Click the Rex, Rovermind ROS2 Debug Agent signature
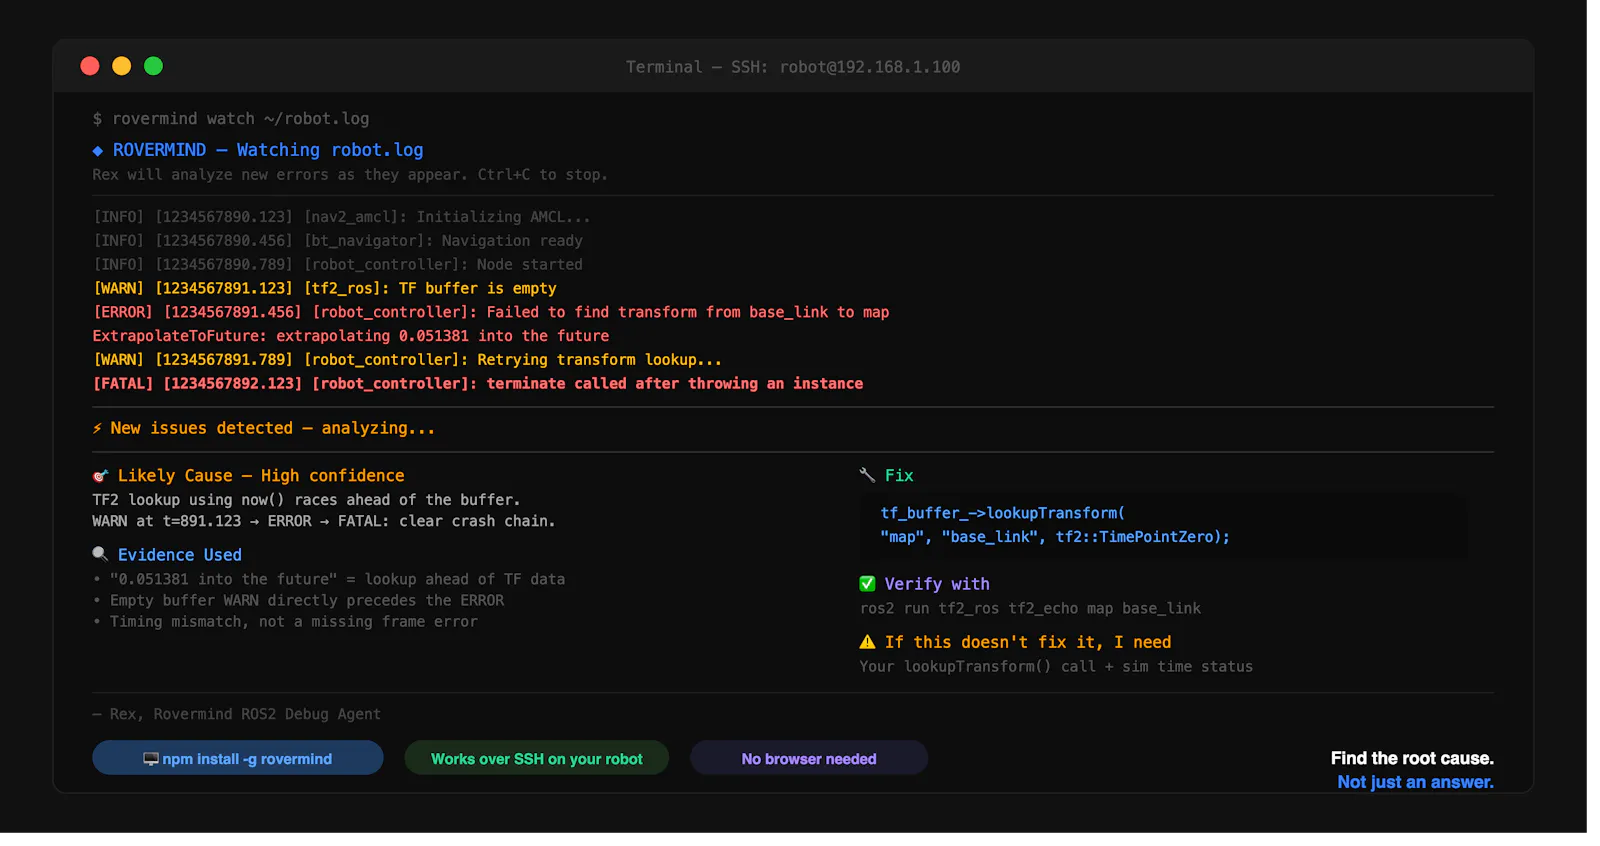1600x846 pixels. point(236,714)
